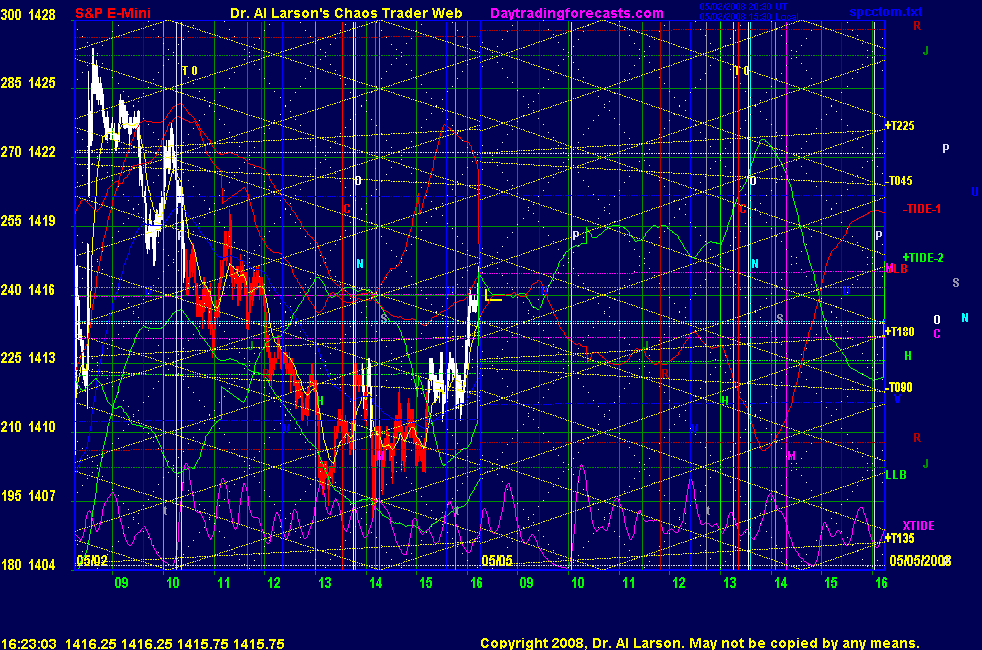Click the 'MLB' level label
The height and width of the screenshot is (650, 982).
(x=896, y=269)
